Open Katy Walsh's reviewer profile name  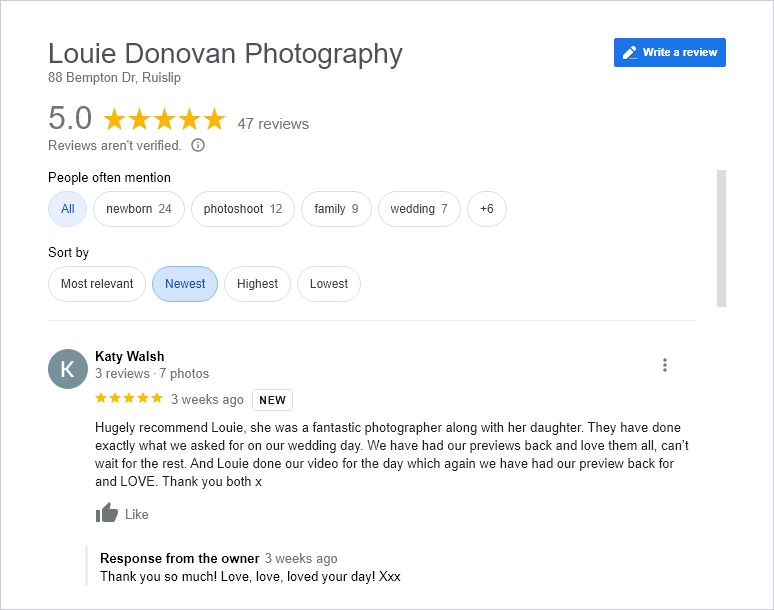pyautogui.click(x=129, y=356)
